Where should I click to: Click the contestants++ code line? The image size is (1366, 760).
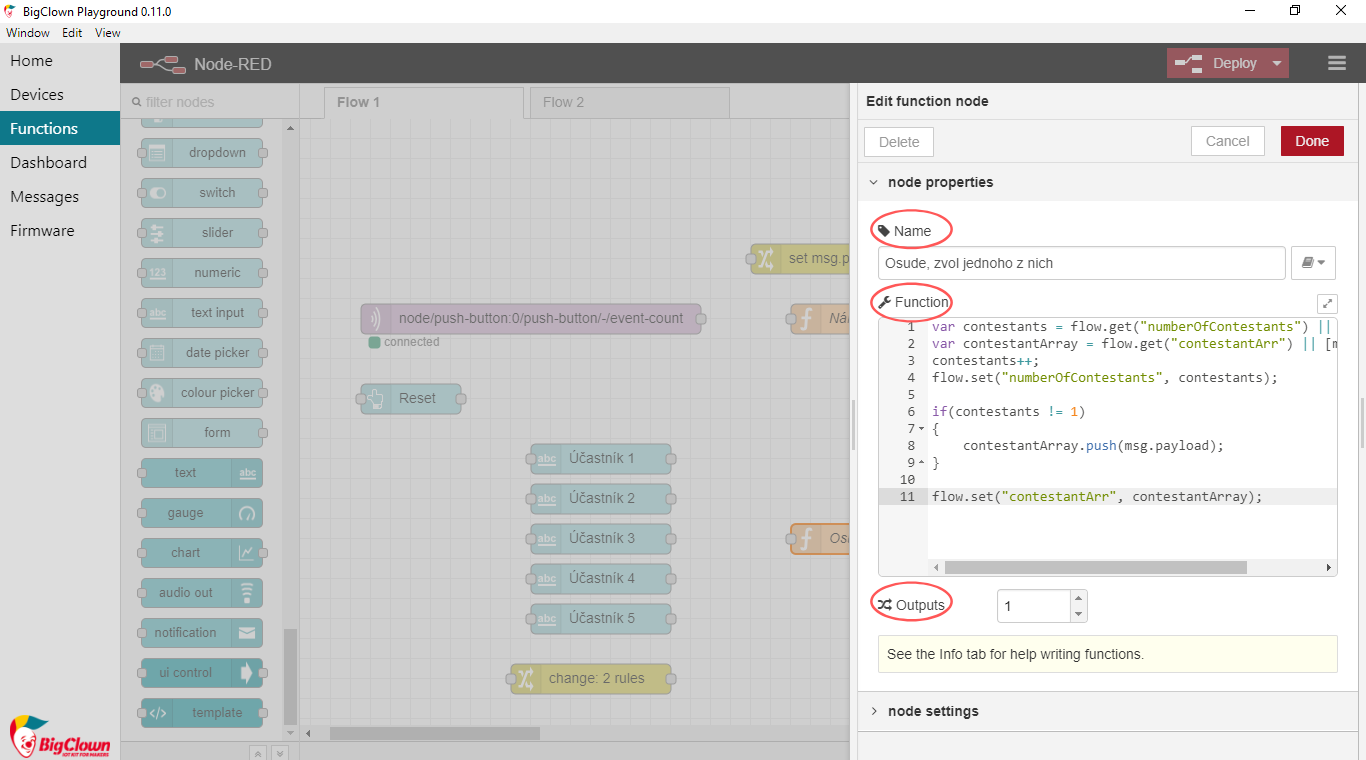click(x=985, y=360)
